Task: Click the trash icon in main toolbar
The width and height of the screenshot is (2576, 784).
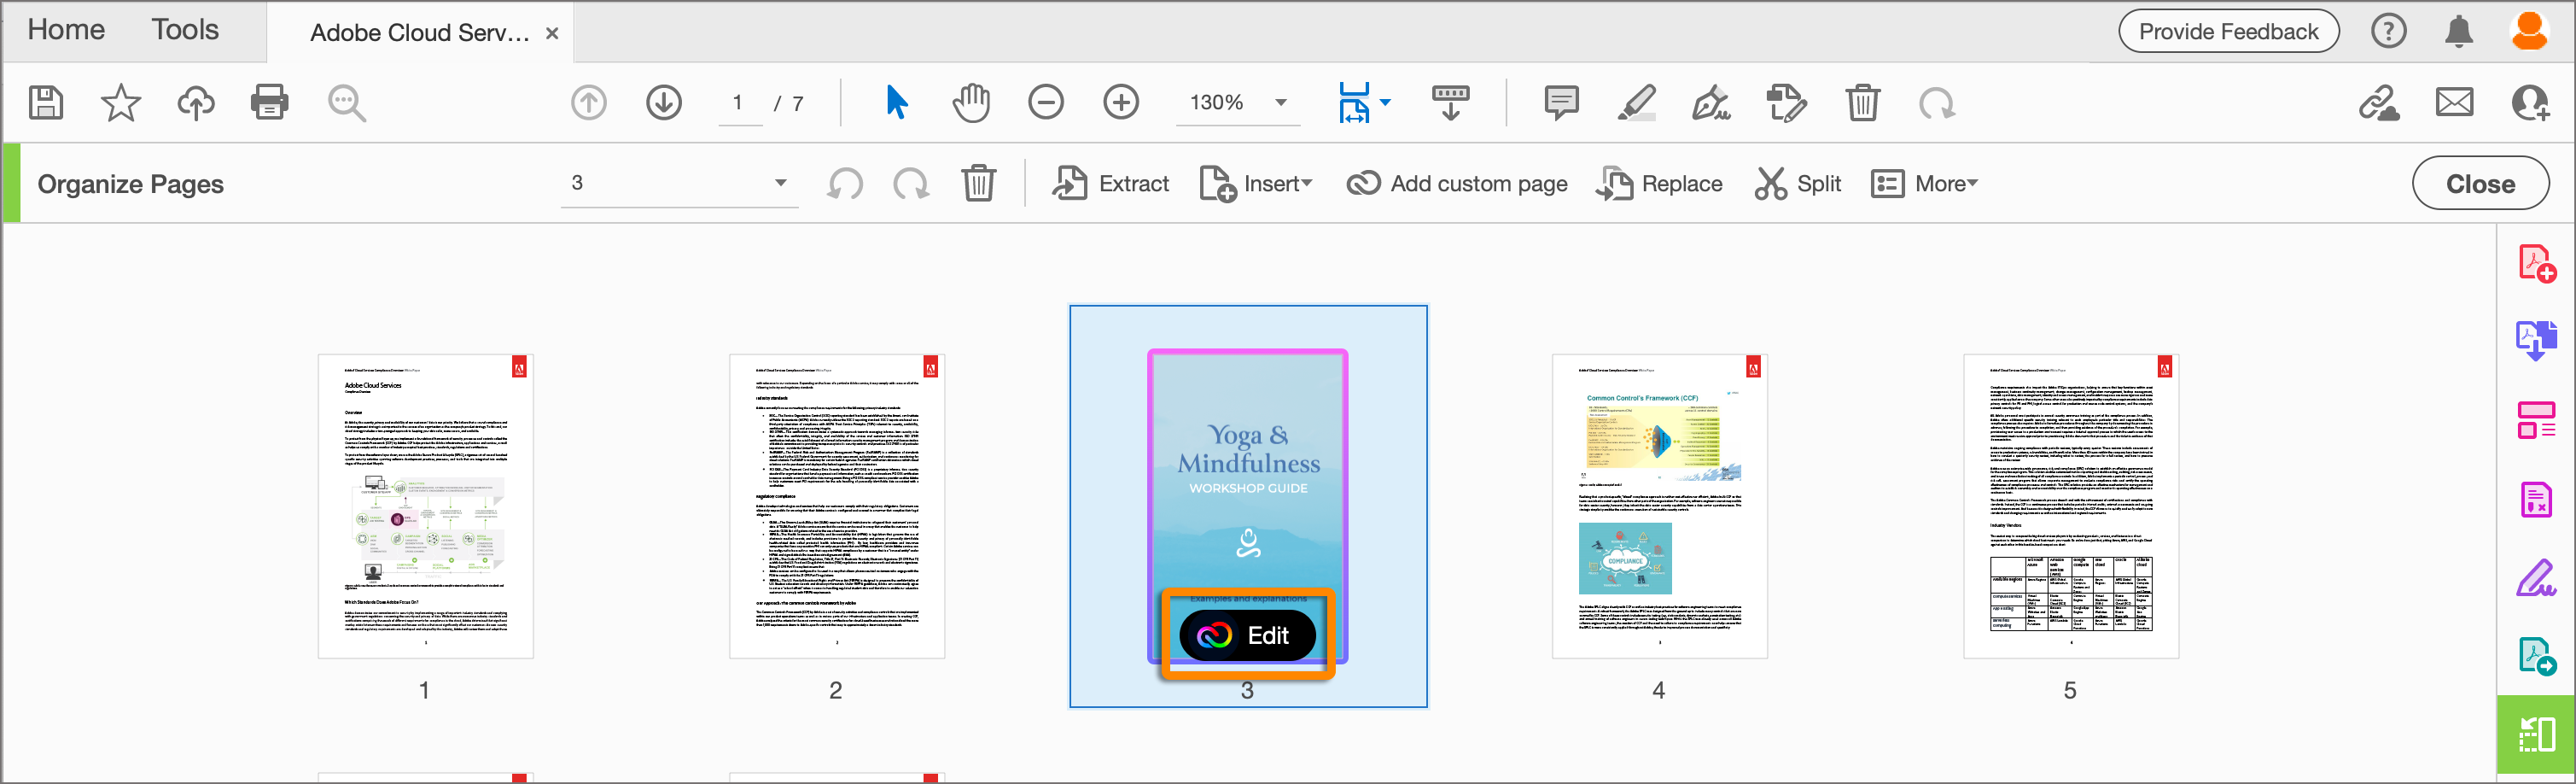Action: [1862, 102]
